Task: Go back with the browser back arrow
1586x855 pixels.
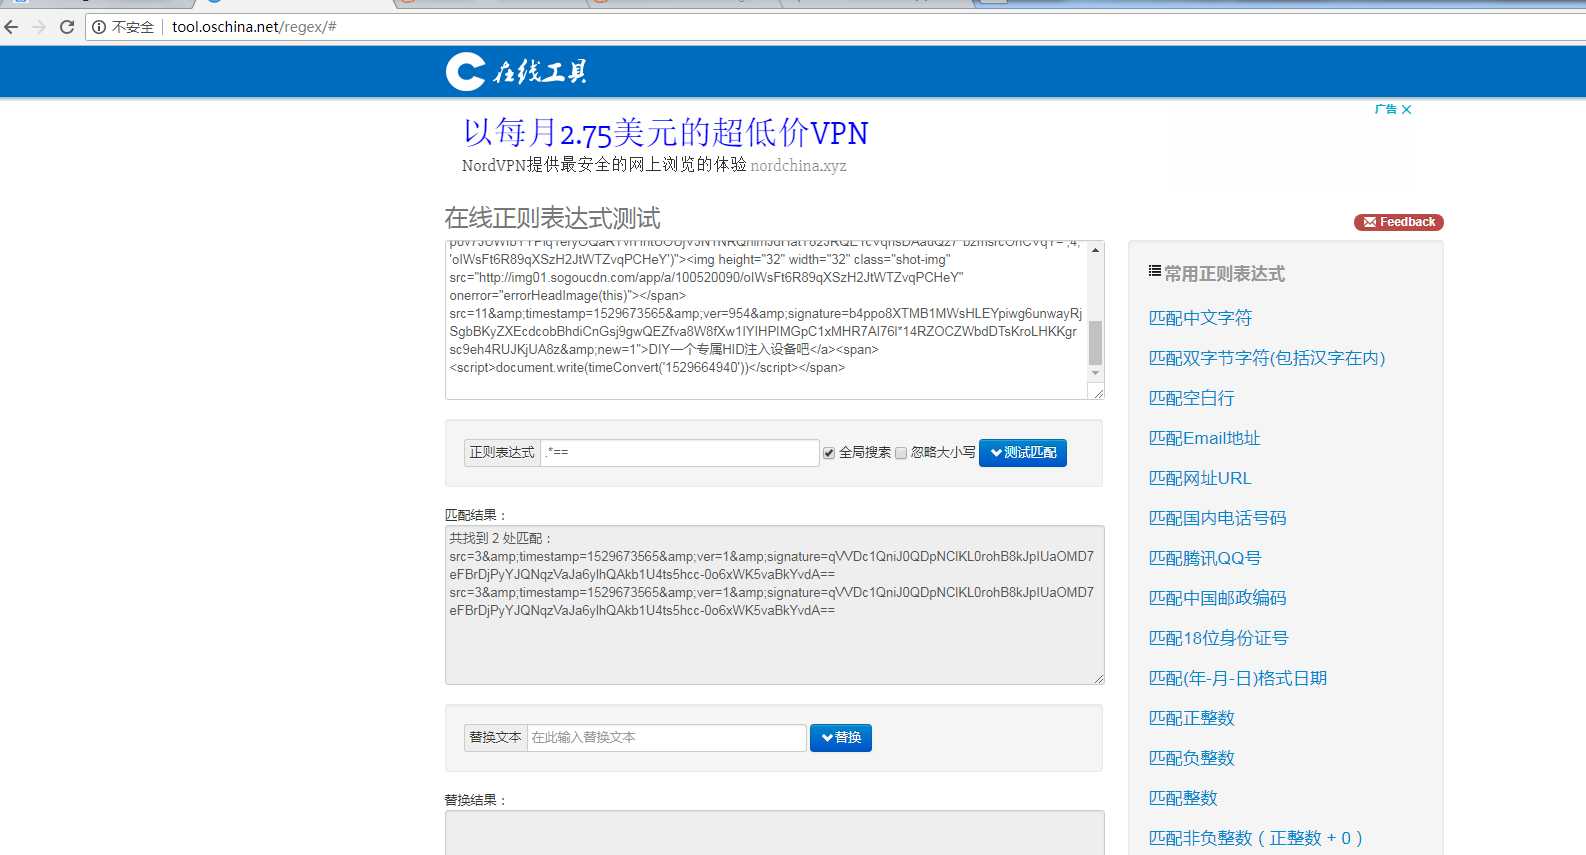Action: pyautogui.click(x=12, y=27)
